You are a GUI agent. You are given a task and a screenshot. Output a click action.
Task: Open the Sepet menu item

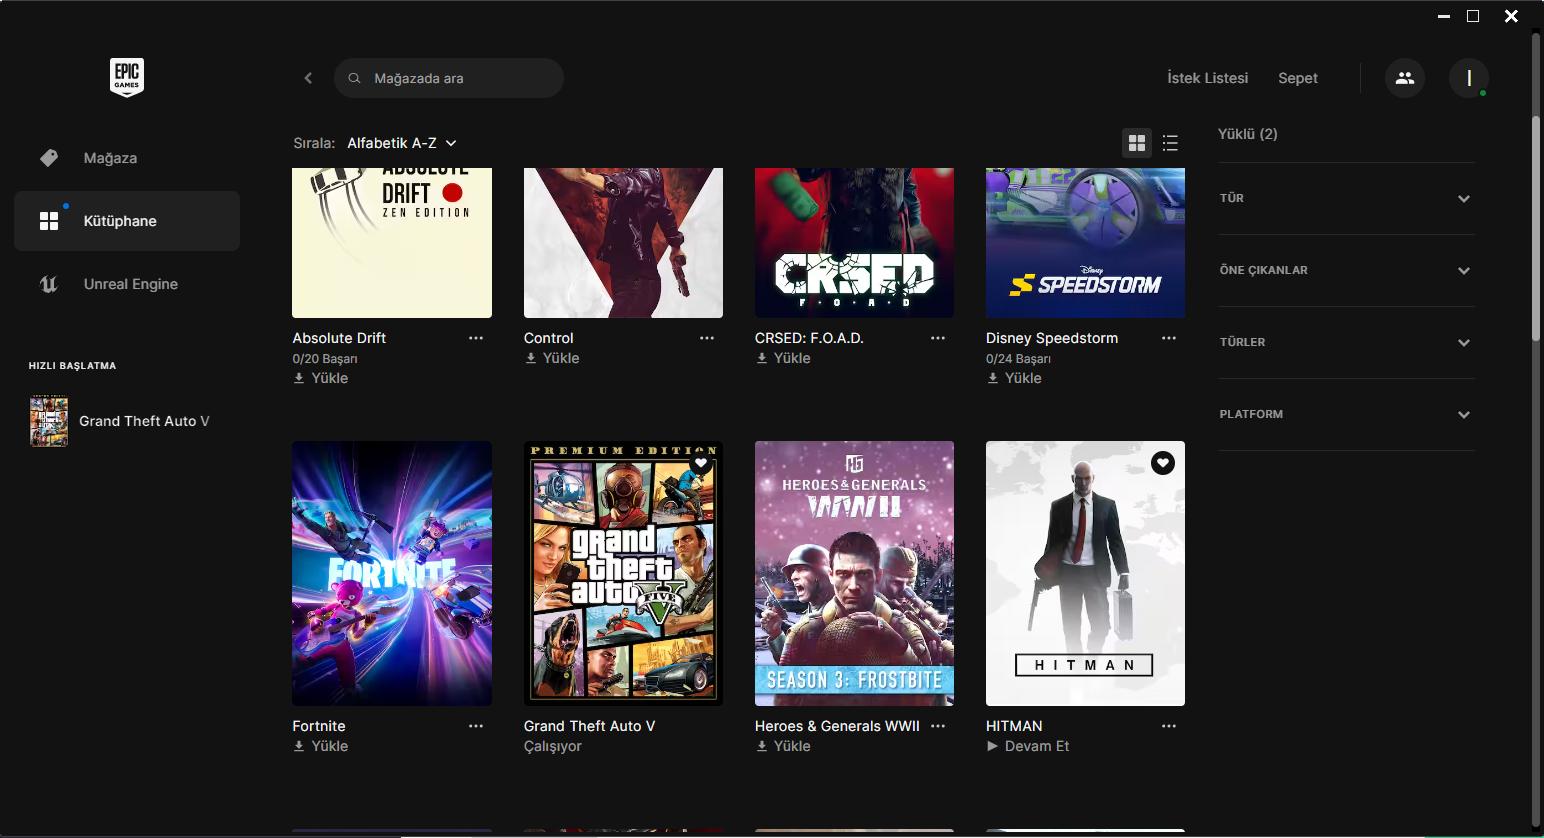point(1297,77)
